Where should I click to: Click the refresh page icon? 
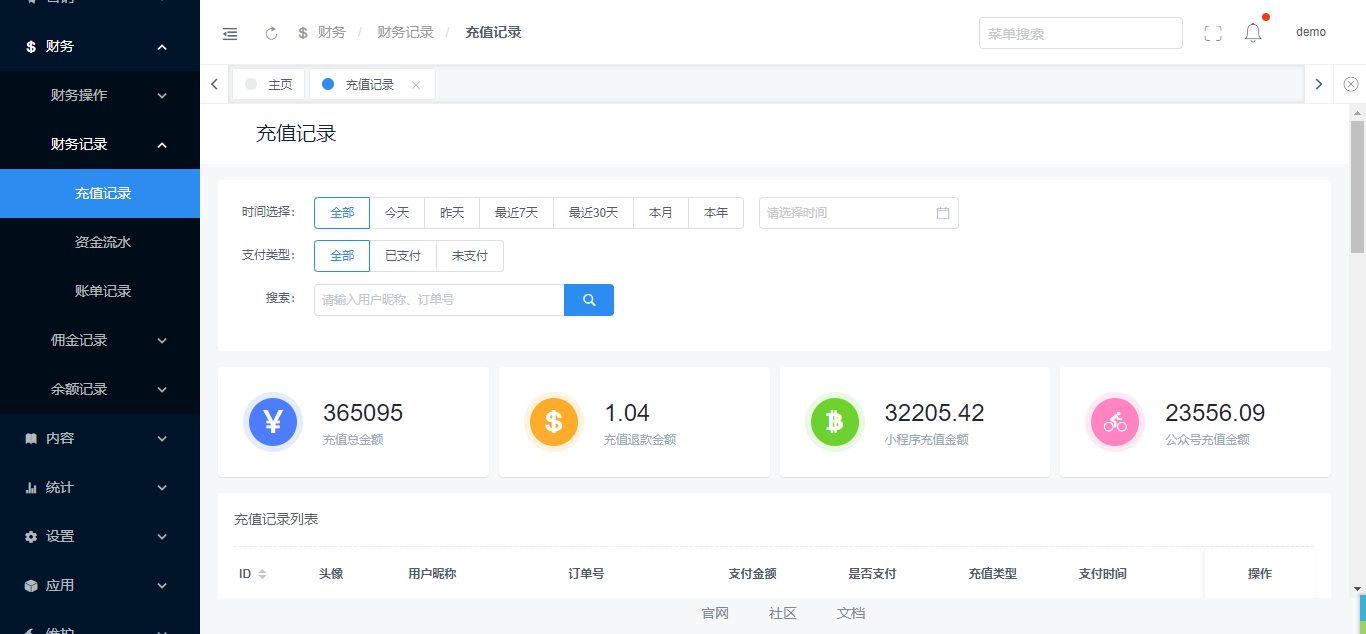coord(271,33)
